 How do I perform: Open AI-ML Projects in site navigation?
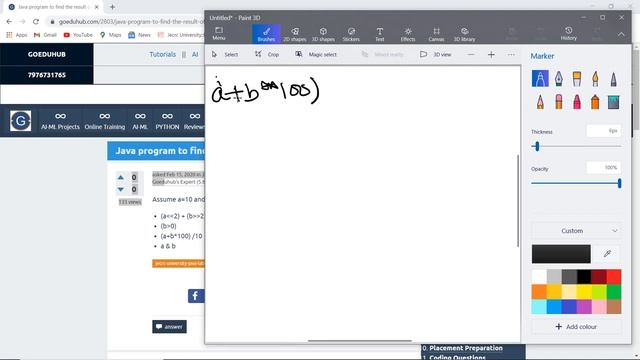tap(60, 121)
